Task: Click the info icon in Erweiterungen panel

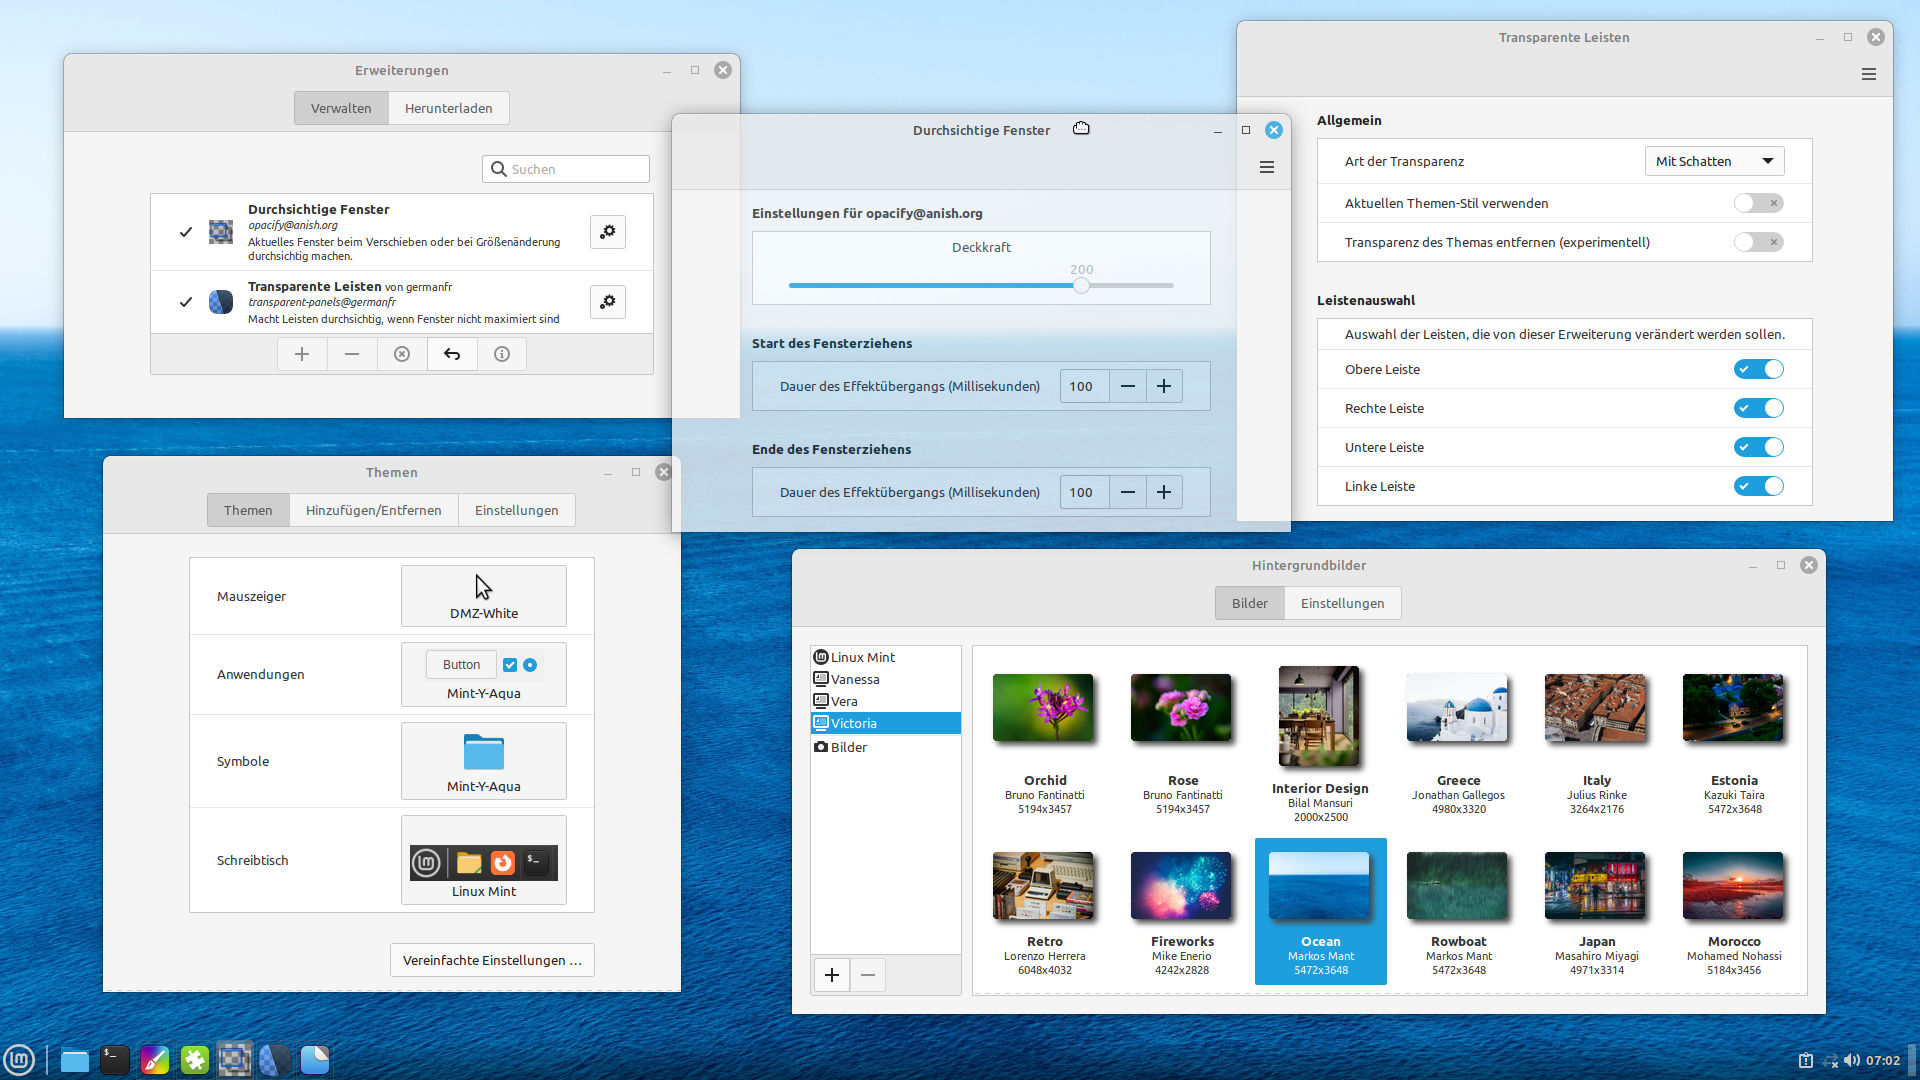Action: (501, 353)
